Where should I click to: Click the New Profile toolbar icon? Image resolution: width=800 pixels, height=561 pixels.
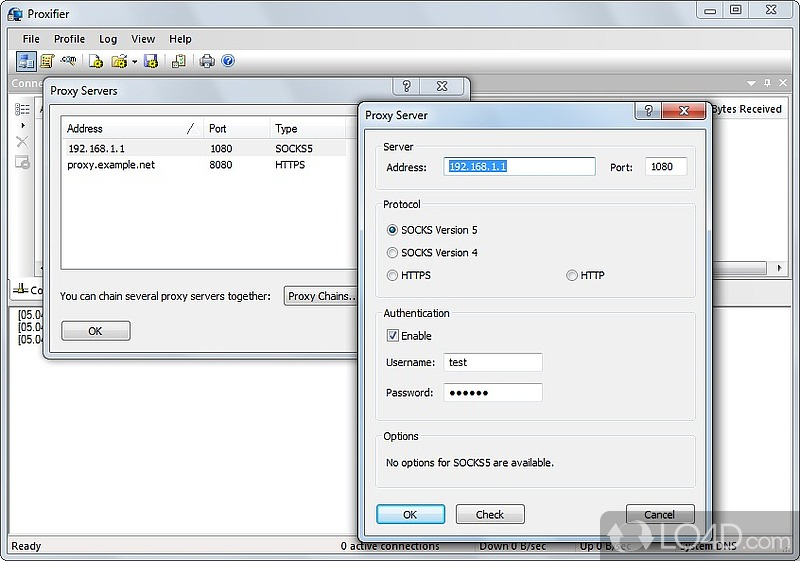pyautogui.click(x=97, y=62)
